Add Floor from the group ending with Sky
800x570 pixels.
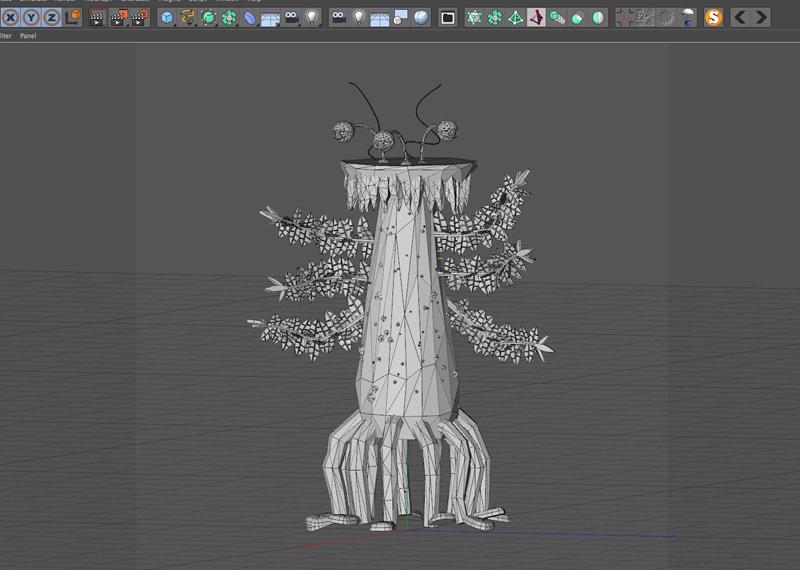click(x=380, y=19)
